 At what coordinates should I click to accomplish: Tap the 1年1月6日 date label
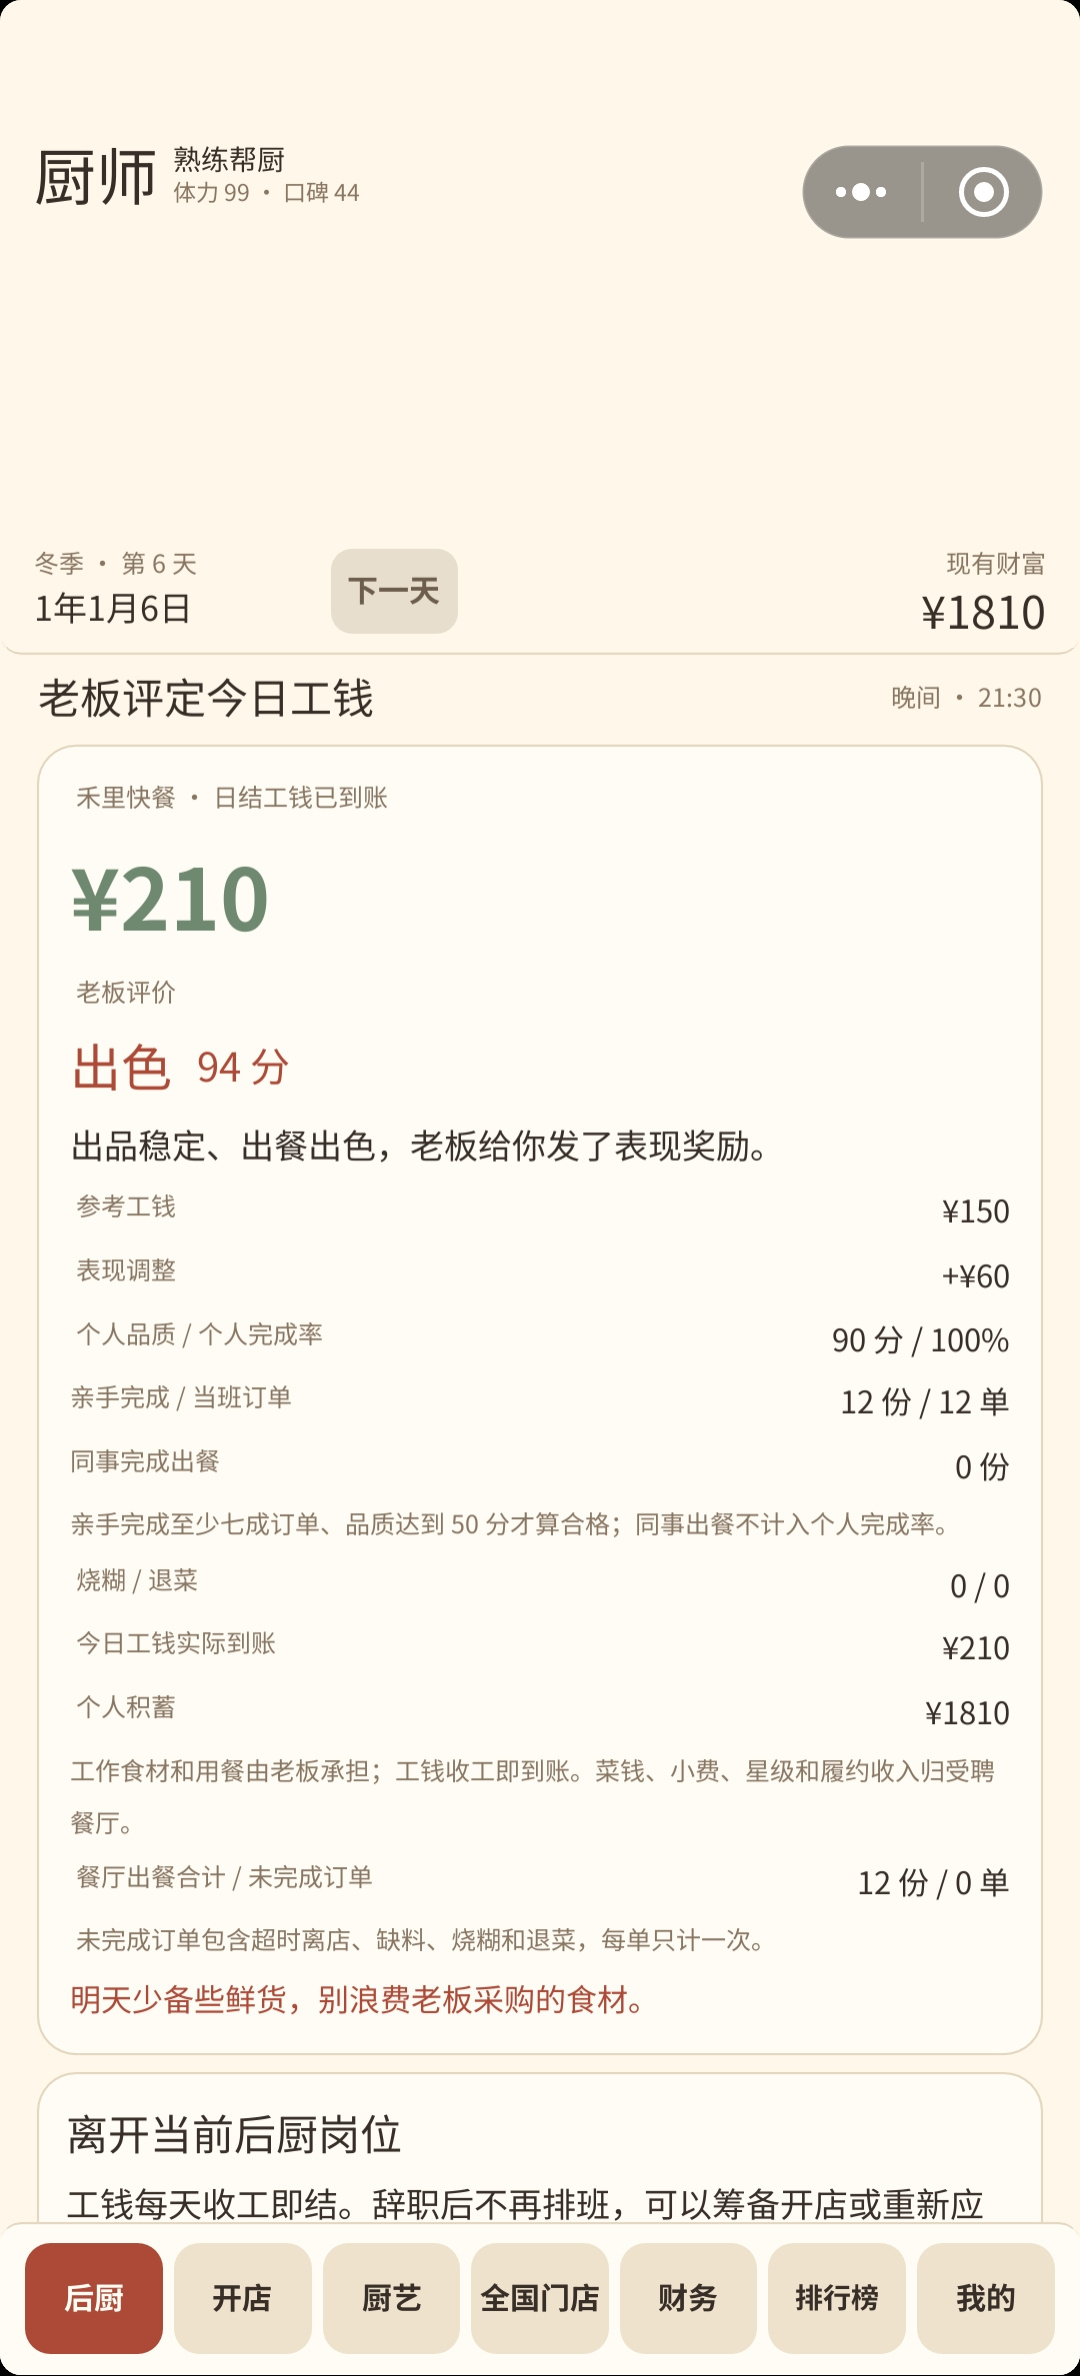click(x=113, y=608)
